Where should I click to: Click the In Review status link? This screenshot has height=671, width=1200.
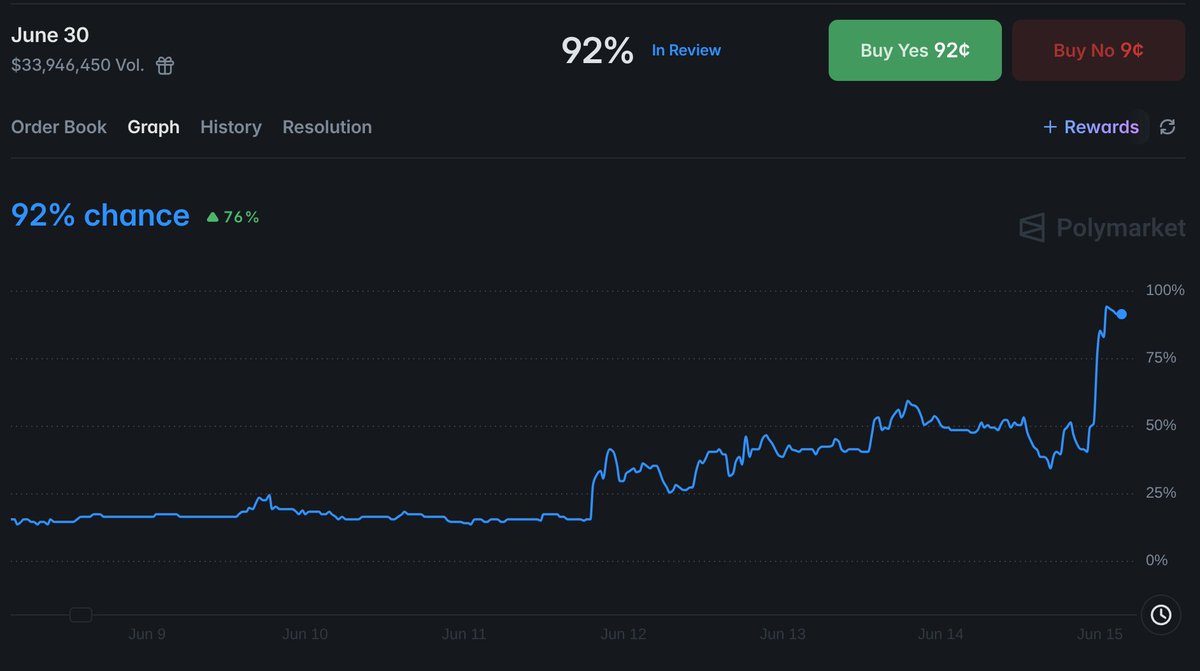(686, 50)
